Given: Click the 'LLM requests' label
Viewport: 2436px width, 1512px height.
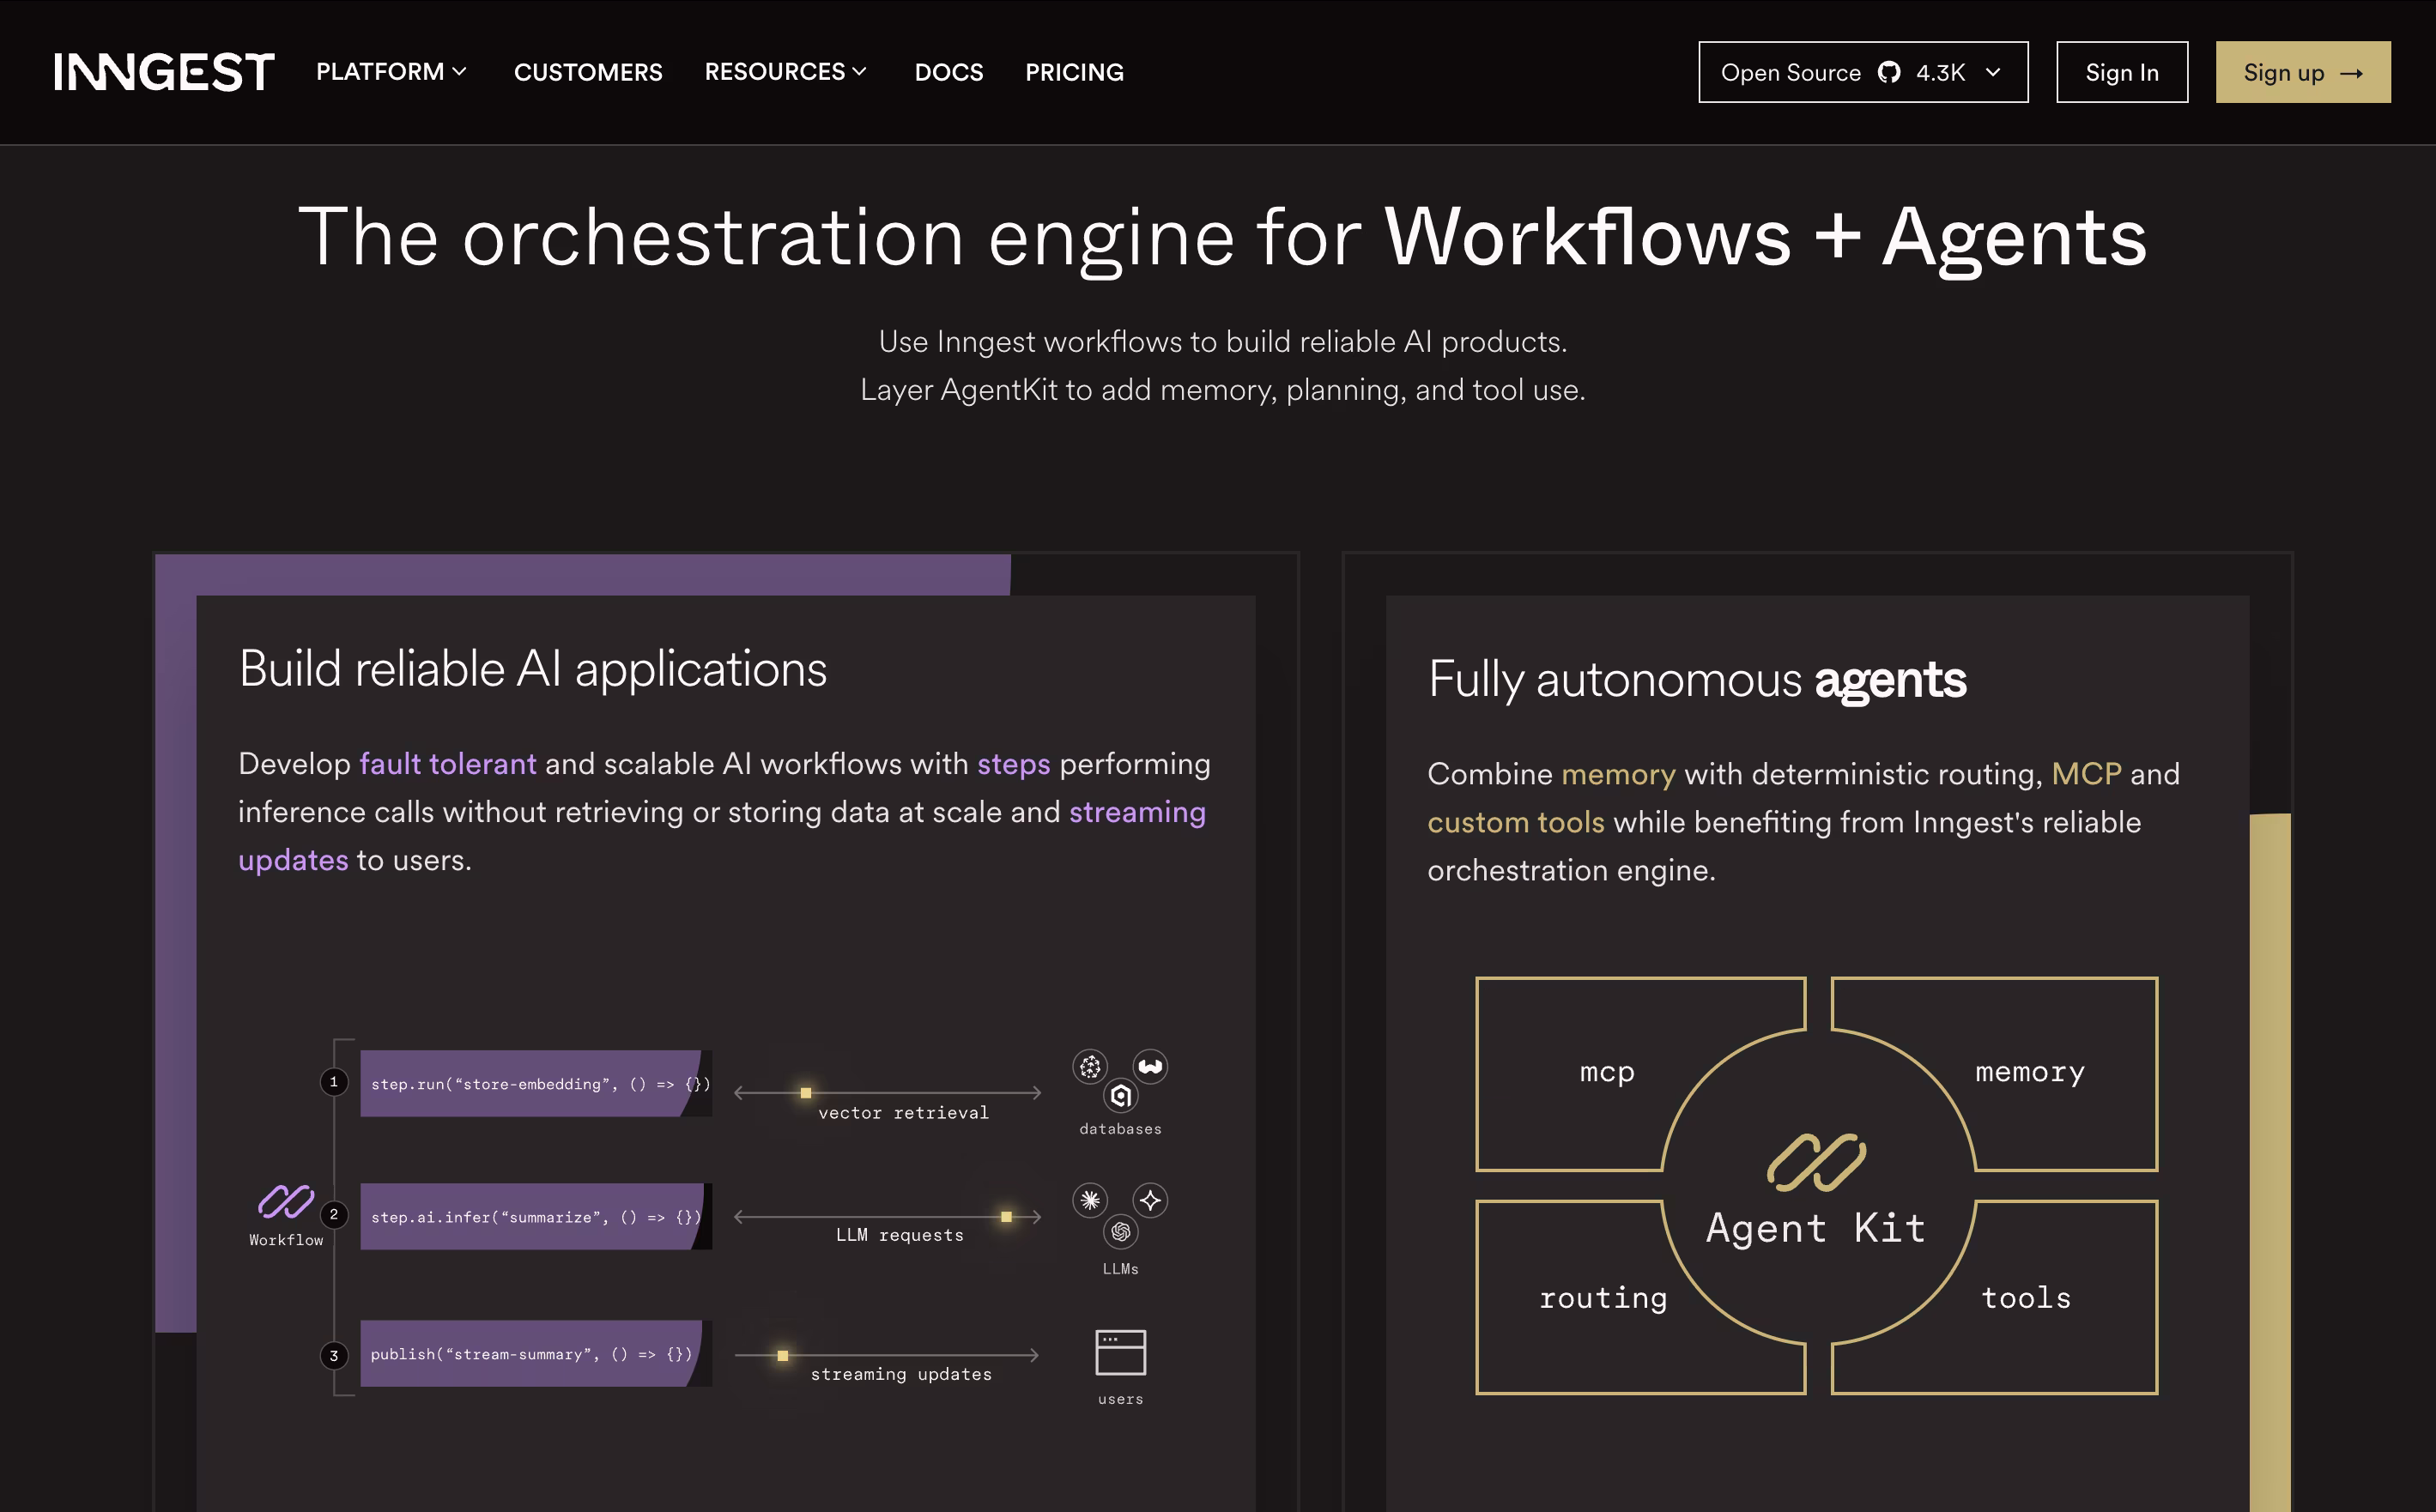Looking at the screenshot, I should [900, 1235].
